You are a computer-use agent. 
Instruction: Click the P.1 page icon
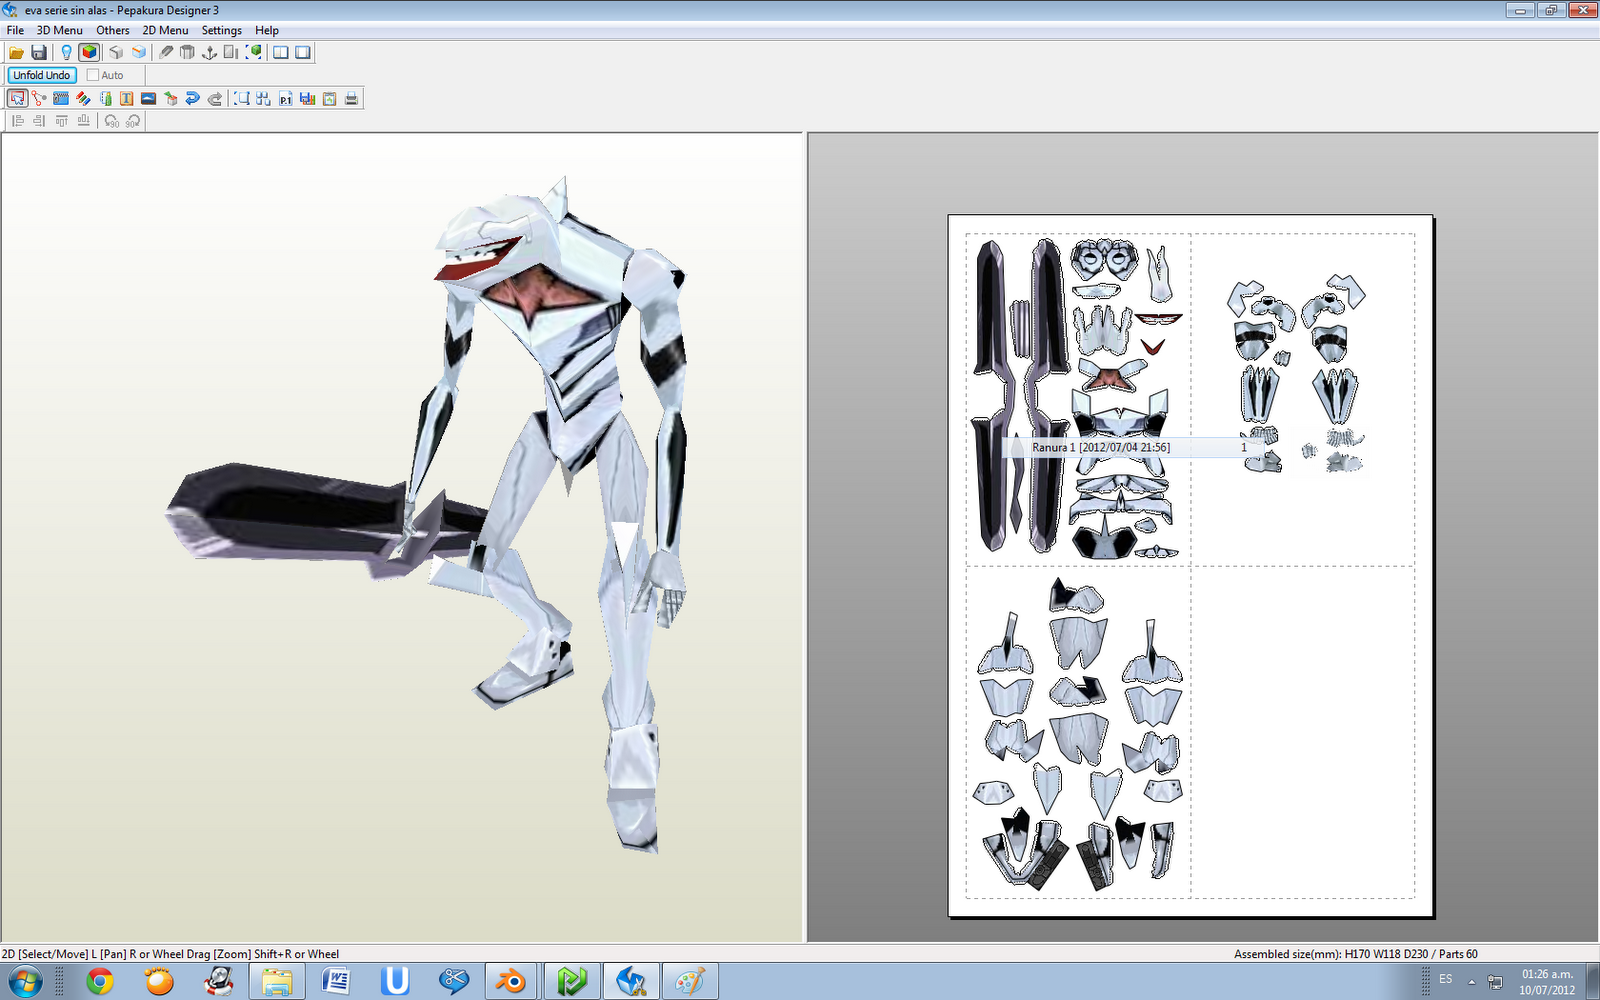286,98
